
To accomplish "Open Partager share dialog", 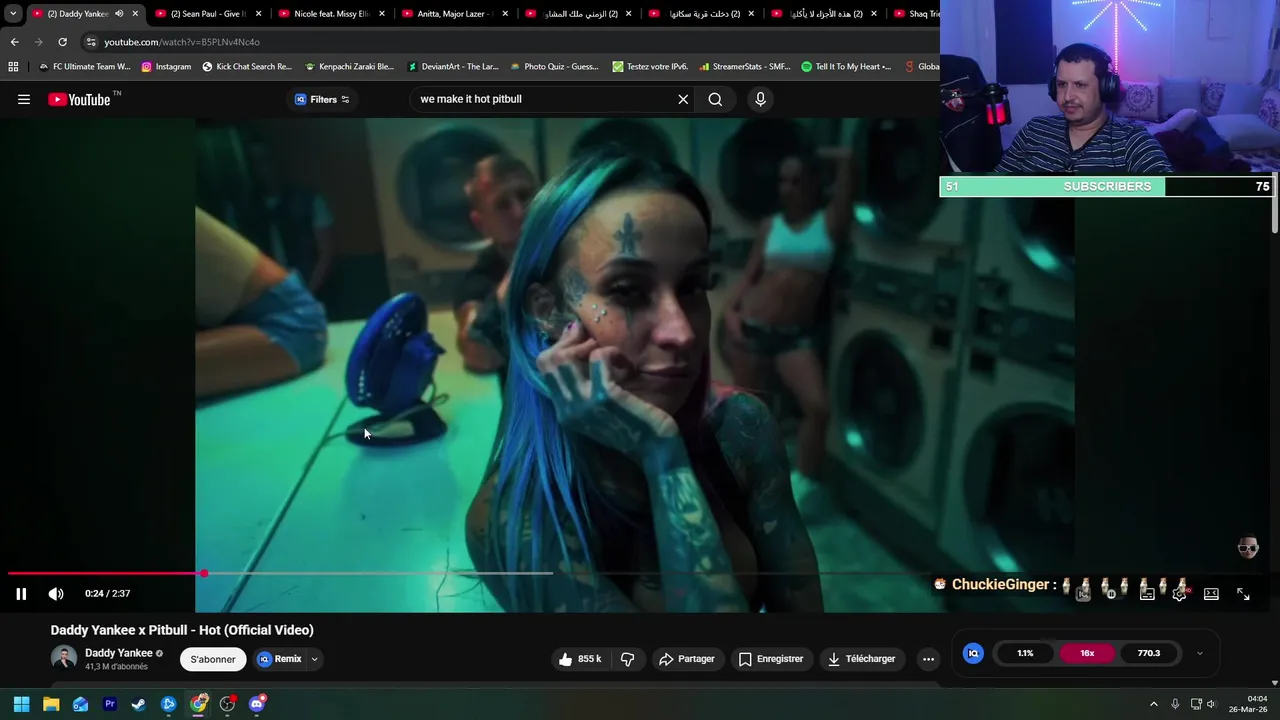I will (686, 659).
